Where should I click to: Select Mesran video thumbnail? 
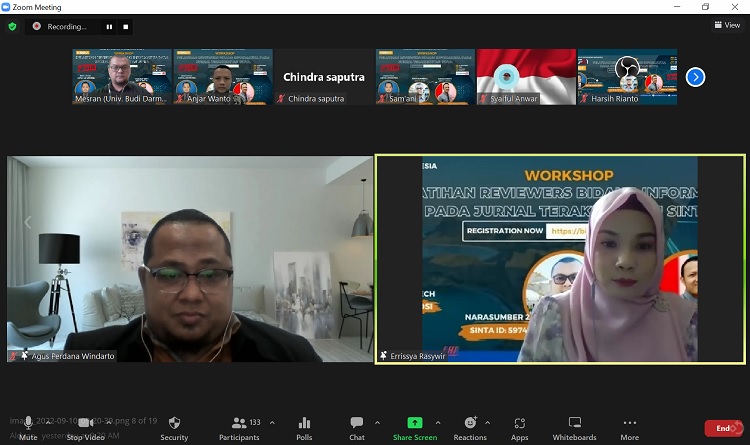click(x=122, y=77)
